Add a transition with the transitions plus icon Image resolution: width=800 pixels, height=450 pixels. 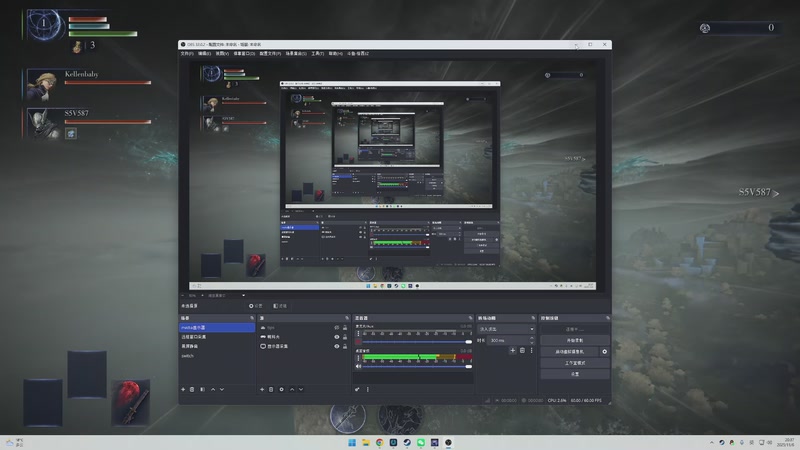(513, 351)
